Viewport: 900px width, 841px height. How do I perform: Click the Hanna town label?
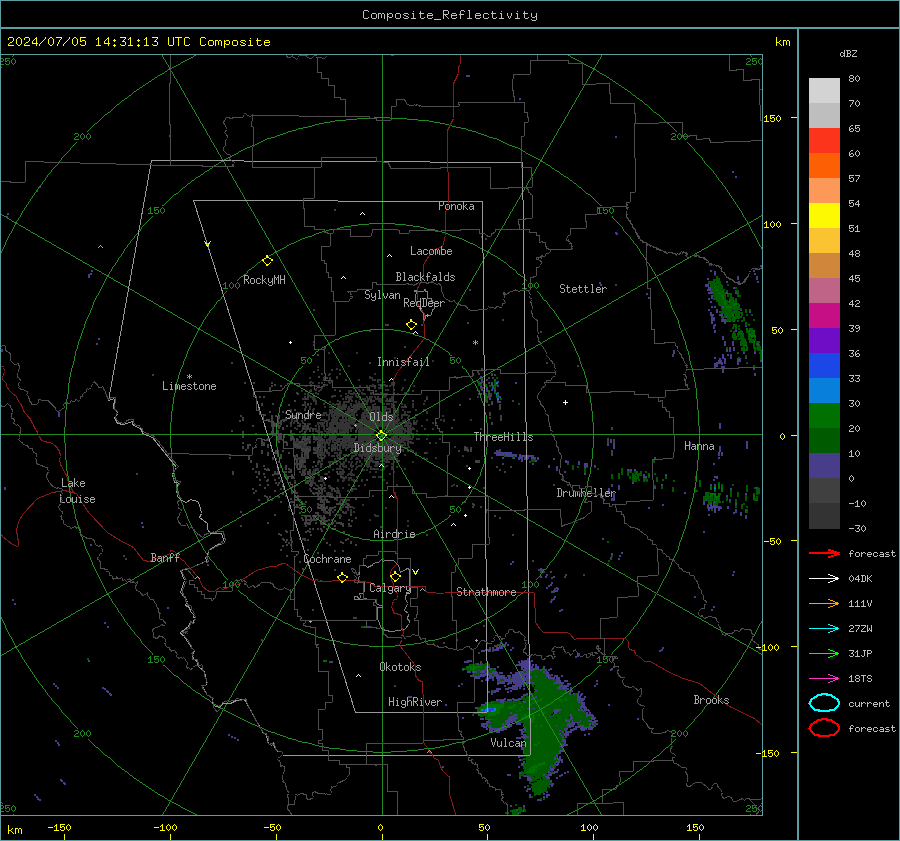(699, 446)
